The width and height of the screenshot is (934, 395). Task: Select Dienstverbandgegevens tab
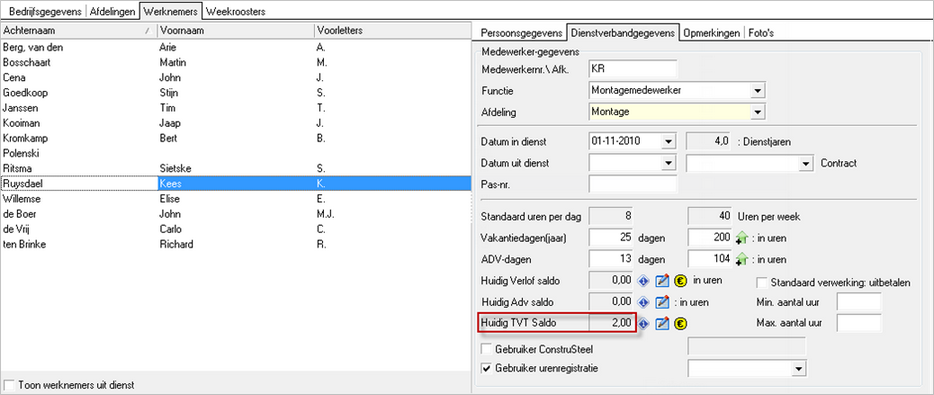pos(622,32)
